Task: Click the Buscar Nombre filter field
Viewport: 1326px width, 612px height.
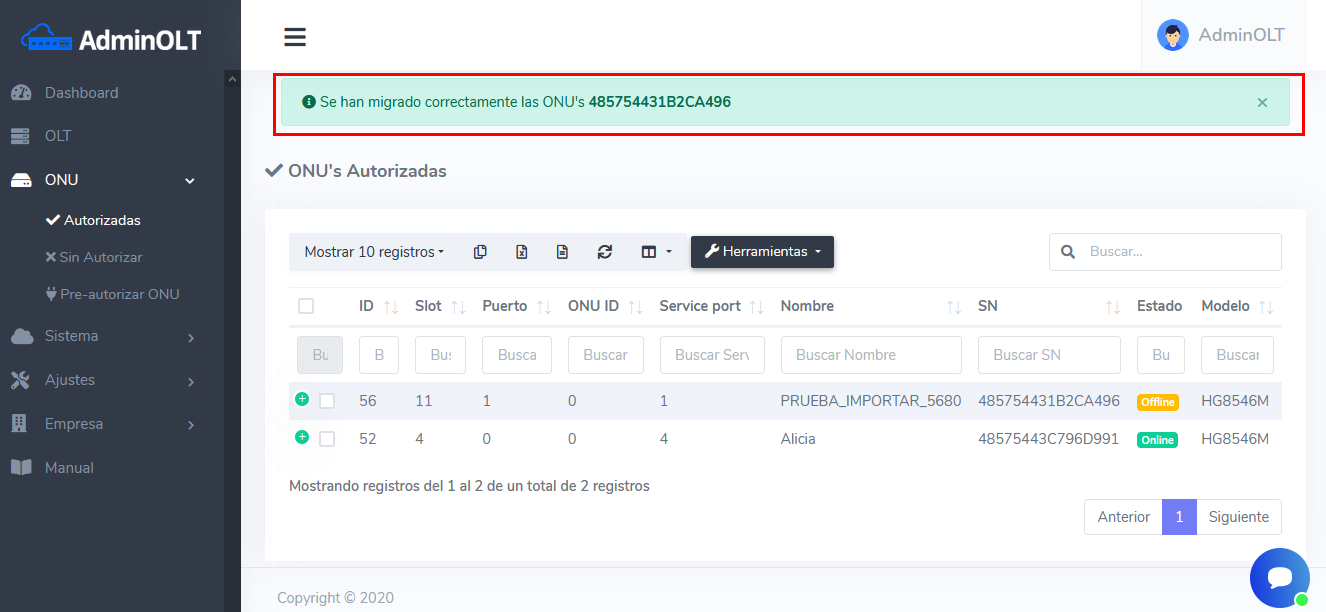Action: coord(870,355)
